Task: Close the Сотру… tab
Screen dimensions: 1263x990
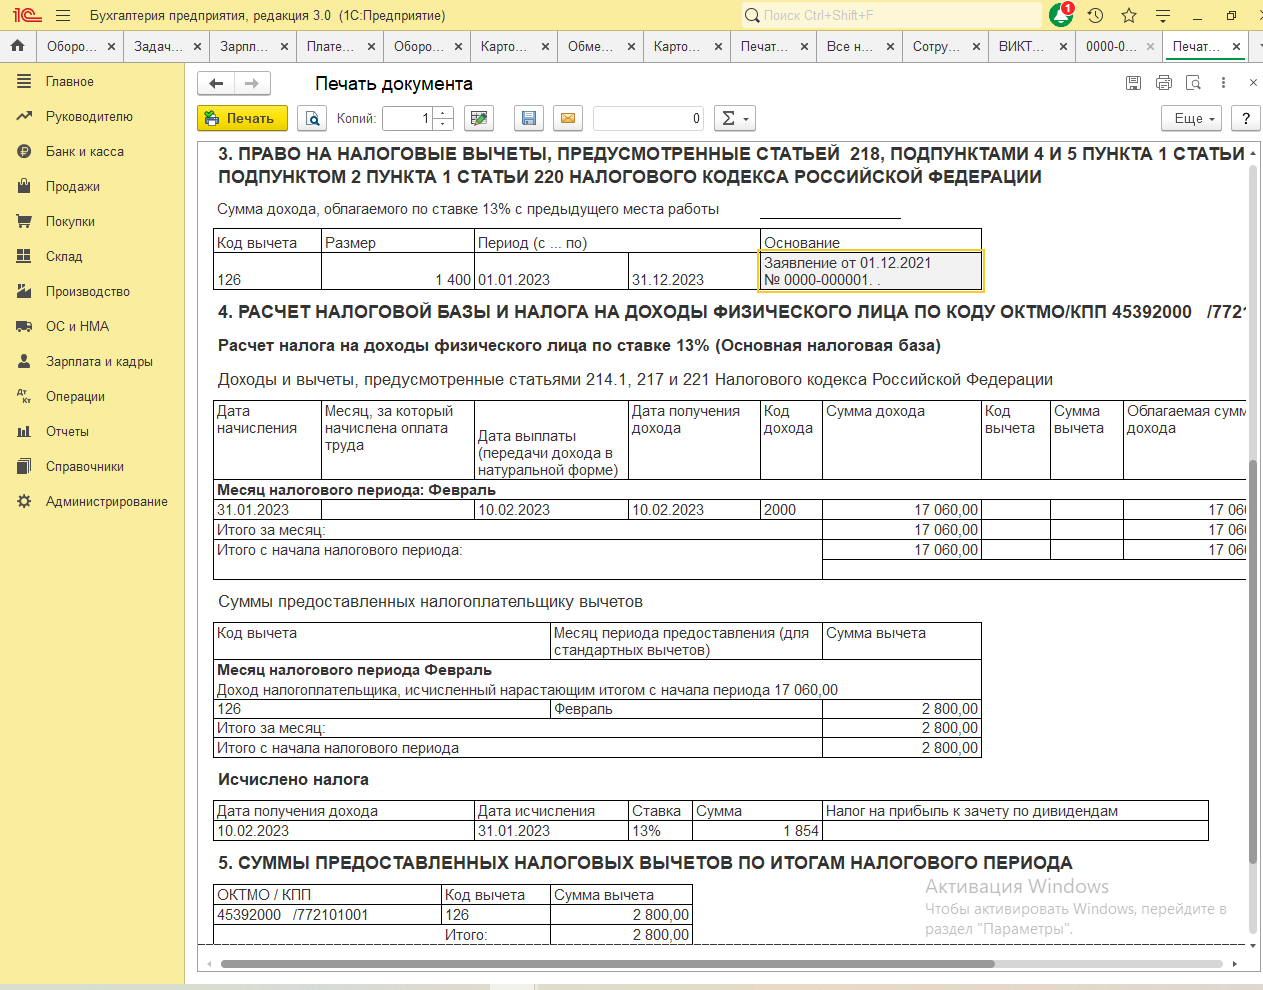Action: [x=976, y=46]
